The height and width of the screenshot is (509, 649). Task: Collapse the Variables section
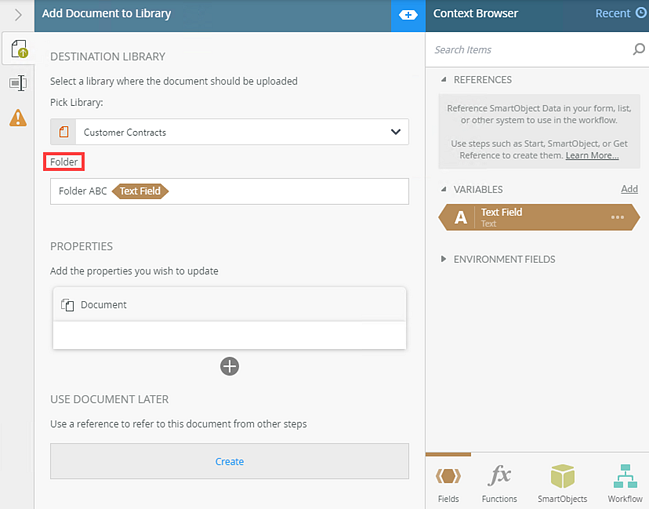pyautogui.click(x=445, y=189)
